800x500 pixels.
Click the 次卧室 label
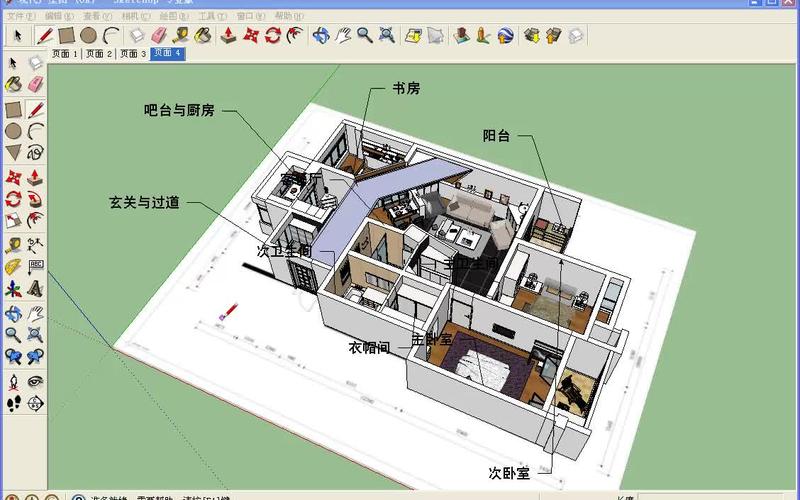point(509,473)
